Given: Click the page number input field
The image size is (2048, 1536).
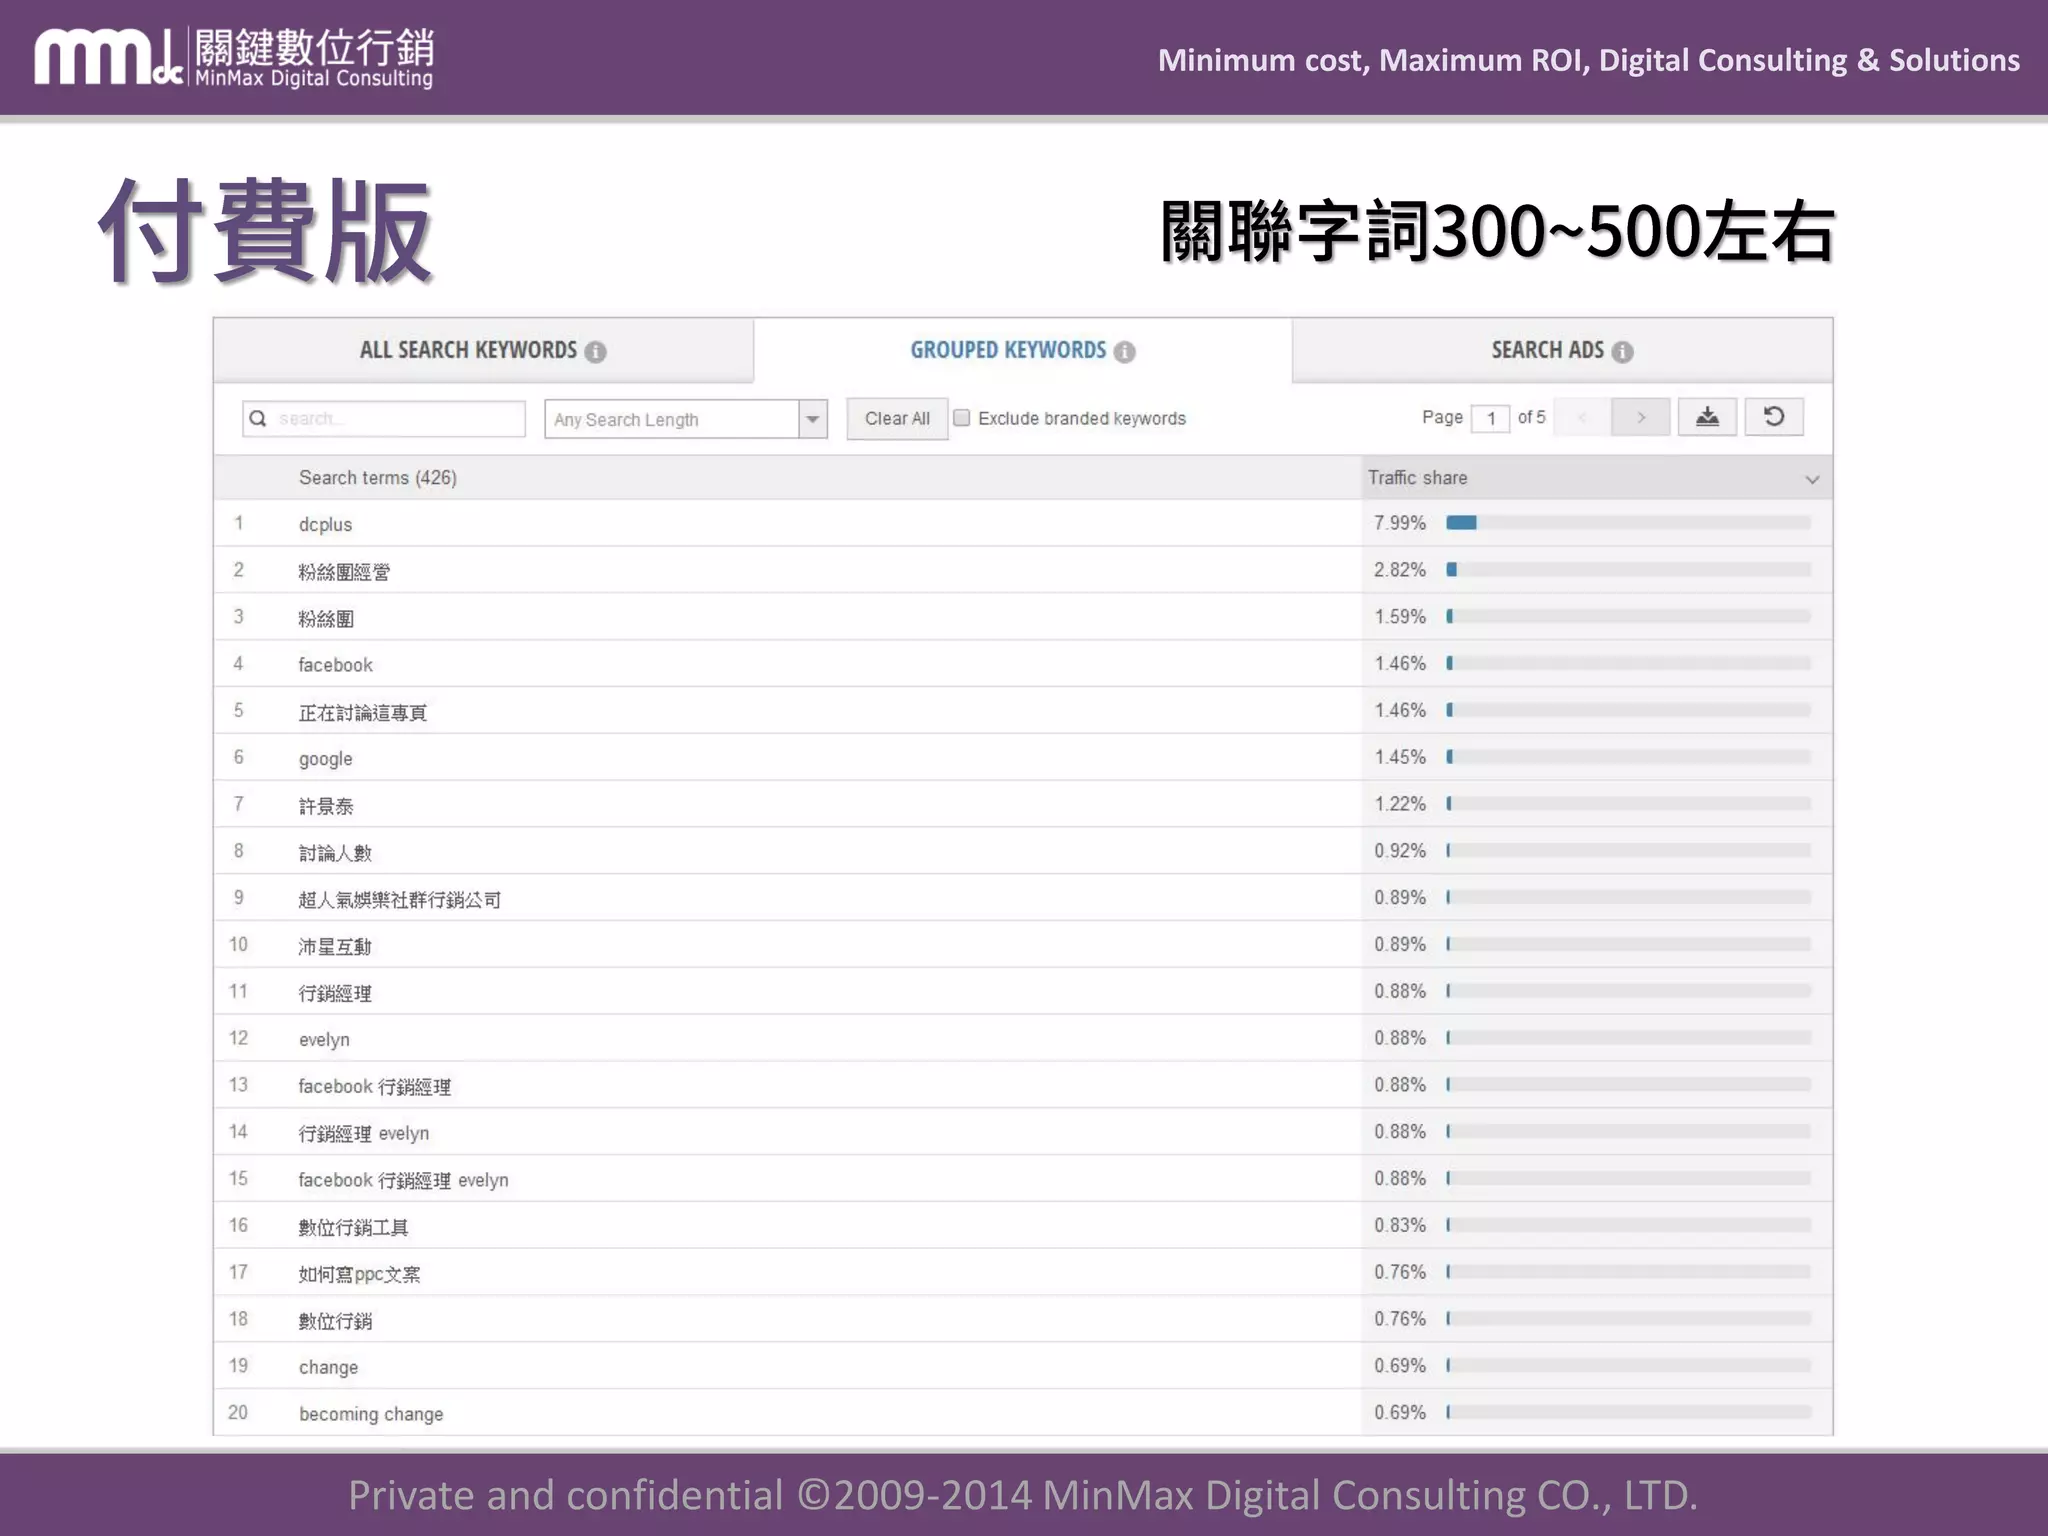Looking at the screenshot, I should pyautogui.click(x=1491, y=418).
